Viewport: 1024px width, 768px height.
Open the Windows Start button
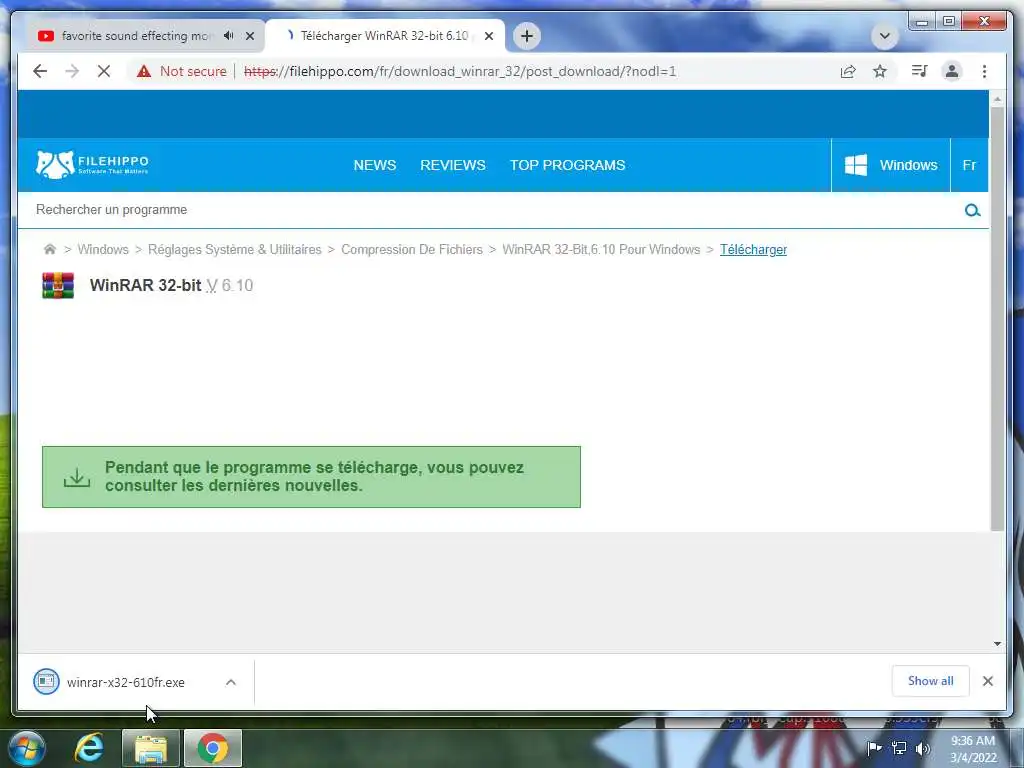pos(27,748)
